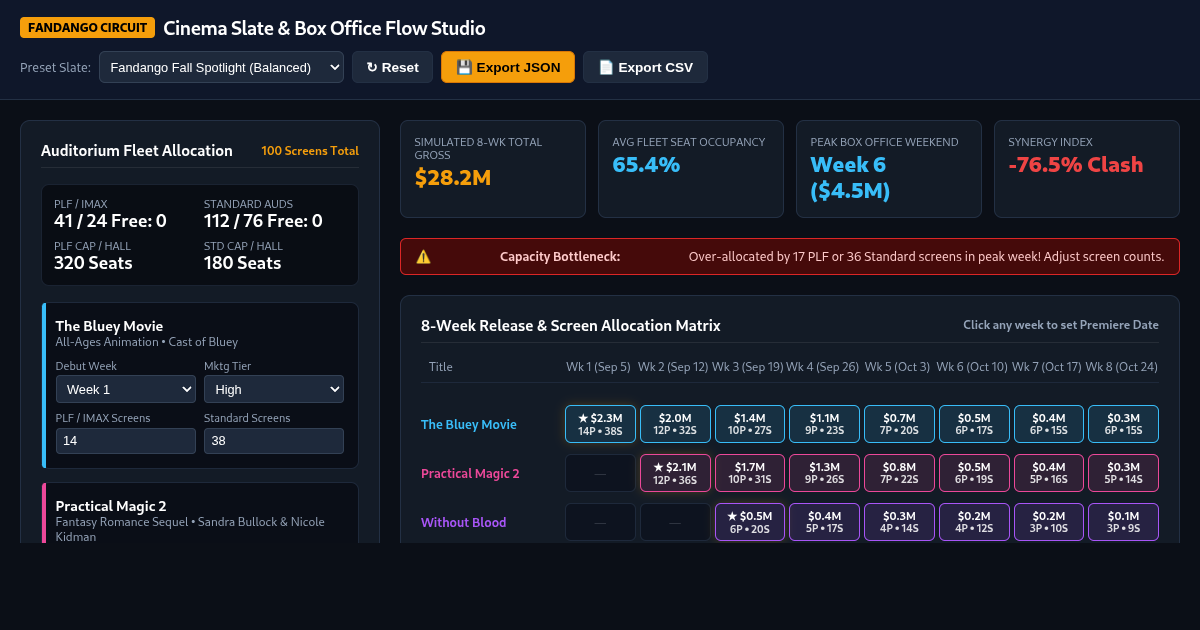Click 112 / 76 Free: 0 standard value
Image resolution: width=1200 pixels, height=630 pixels.
(263, 221)
